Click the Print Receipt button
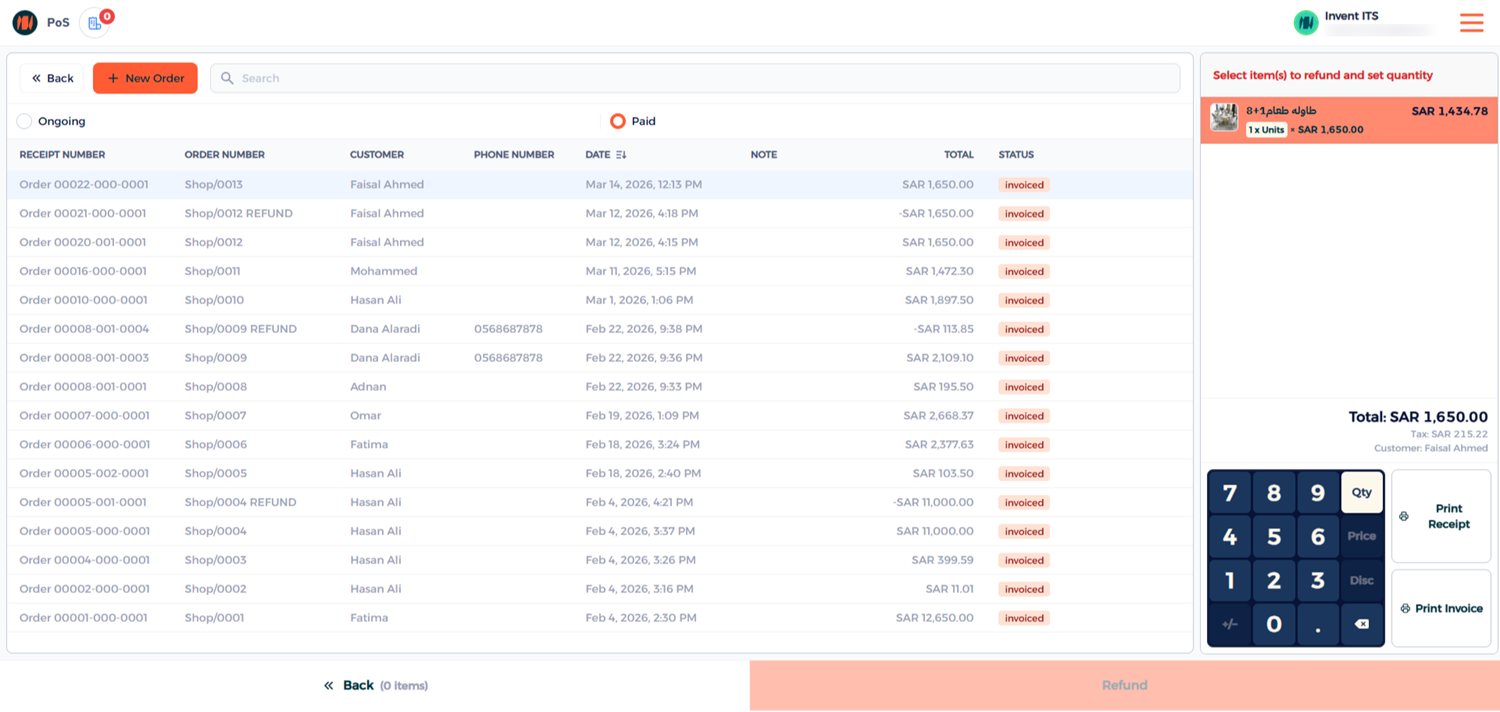The width and height of the screenshot is (1500, 712). click(1440, 516)
